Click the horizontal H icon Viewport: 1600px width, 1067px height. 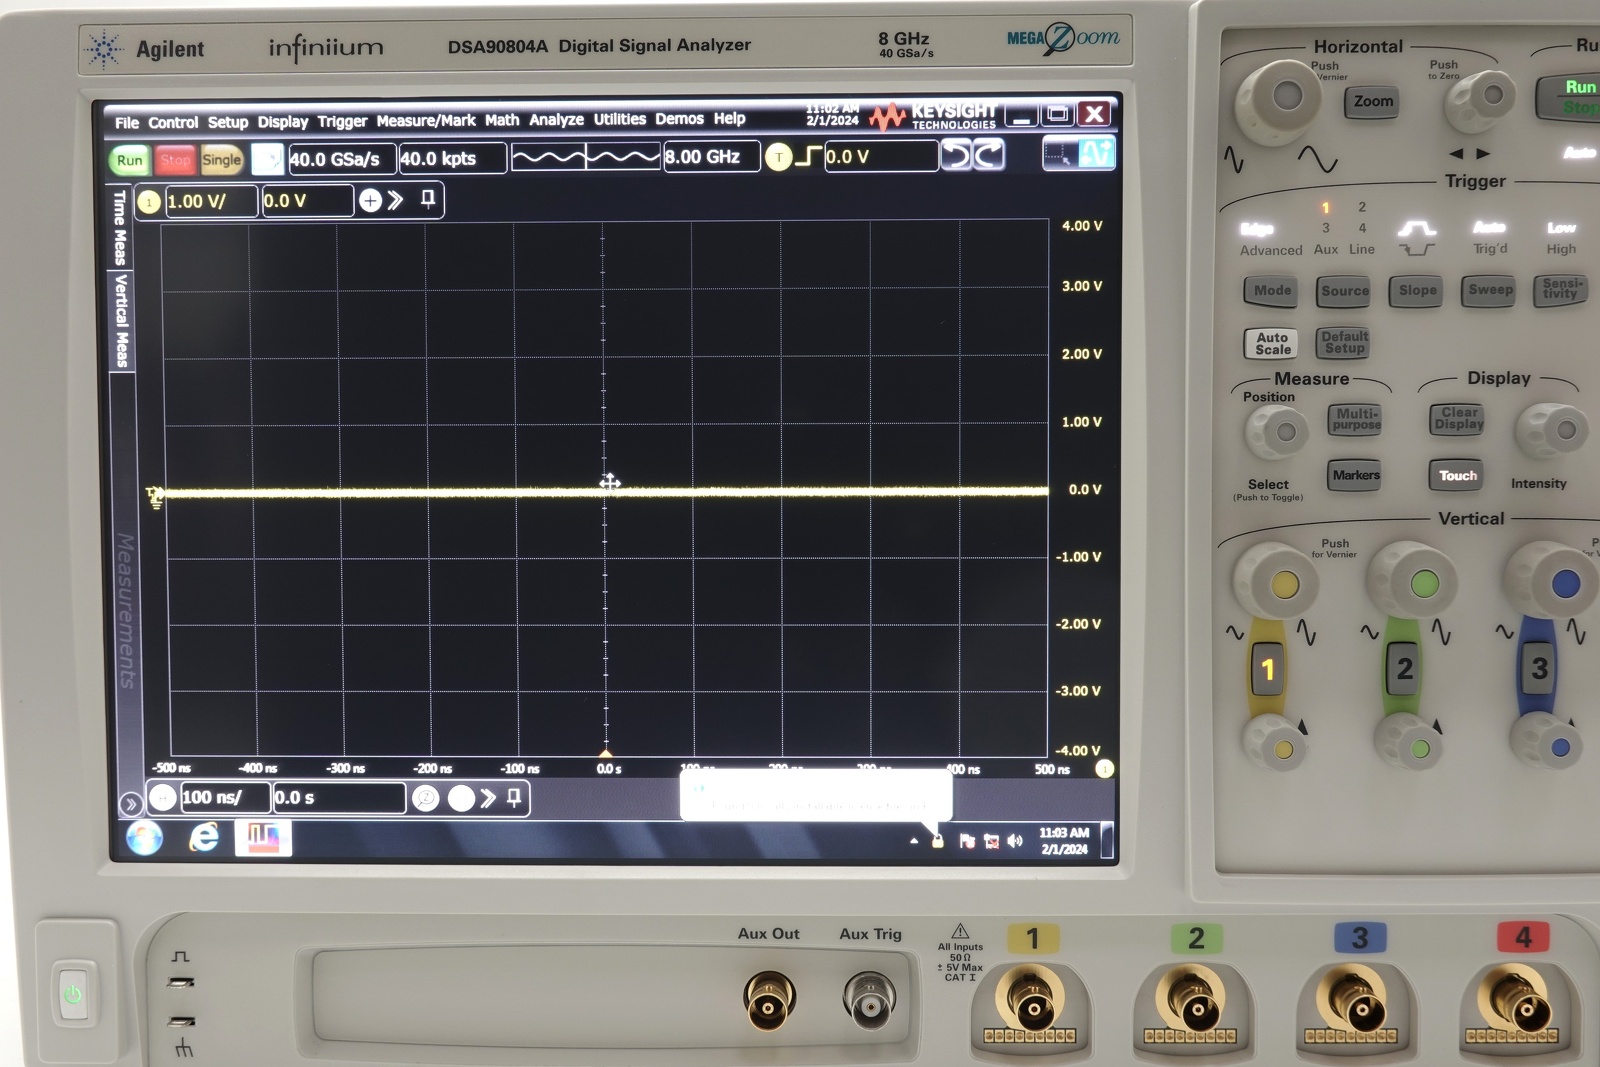163,798
